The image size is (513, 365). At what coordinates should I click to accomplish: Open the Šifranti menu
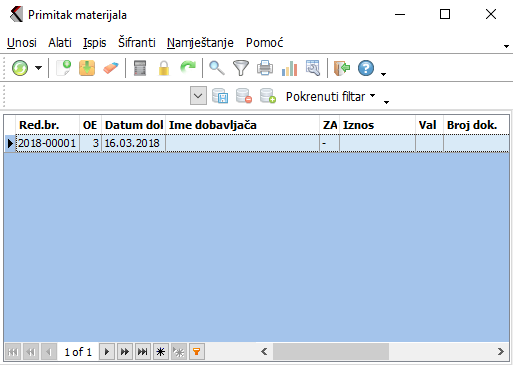coord(137,43)
